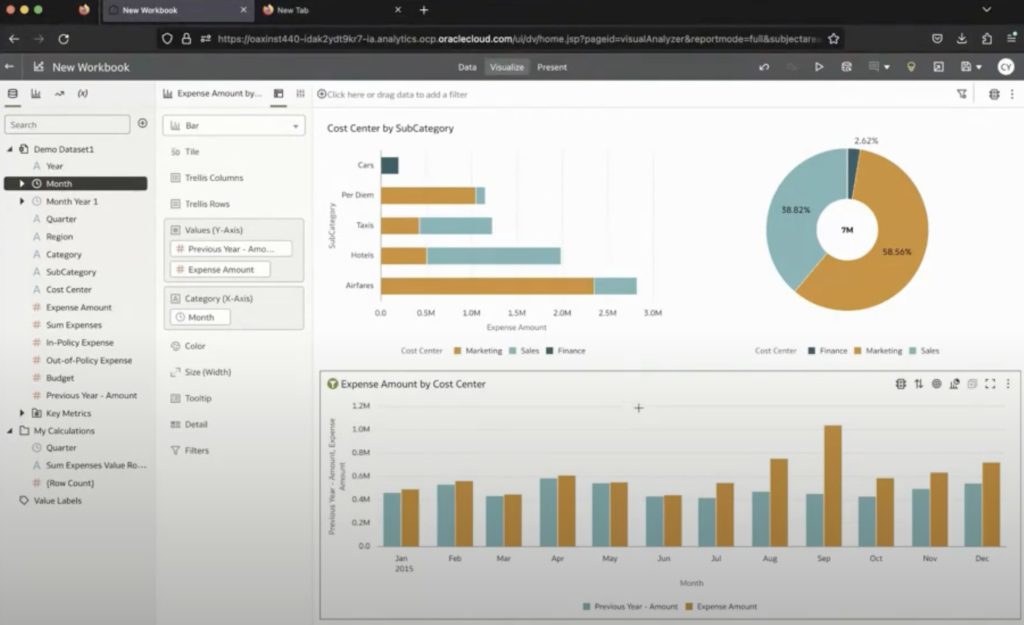The height and width of the screenshot is (625, 1024).
Task: Select the New Workbook browser tab
Action: (178, 10)
